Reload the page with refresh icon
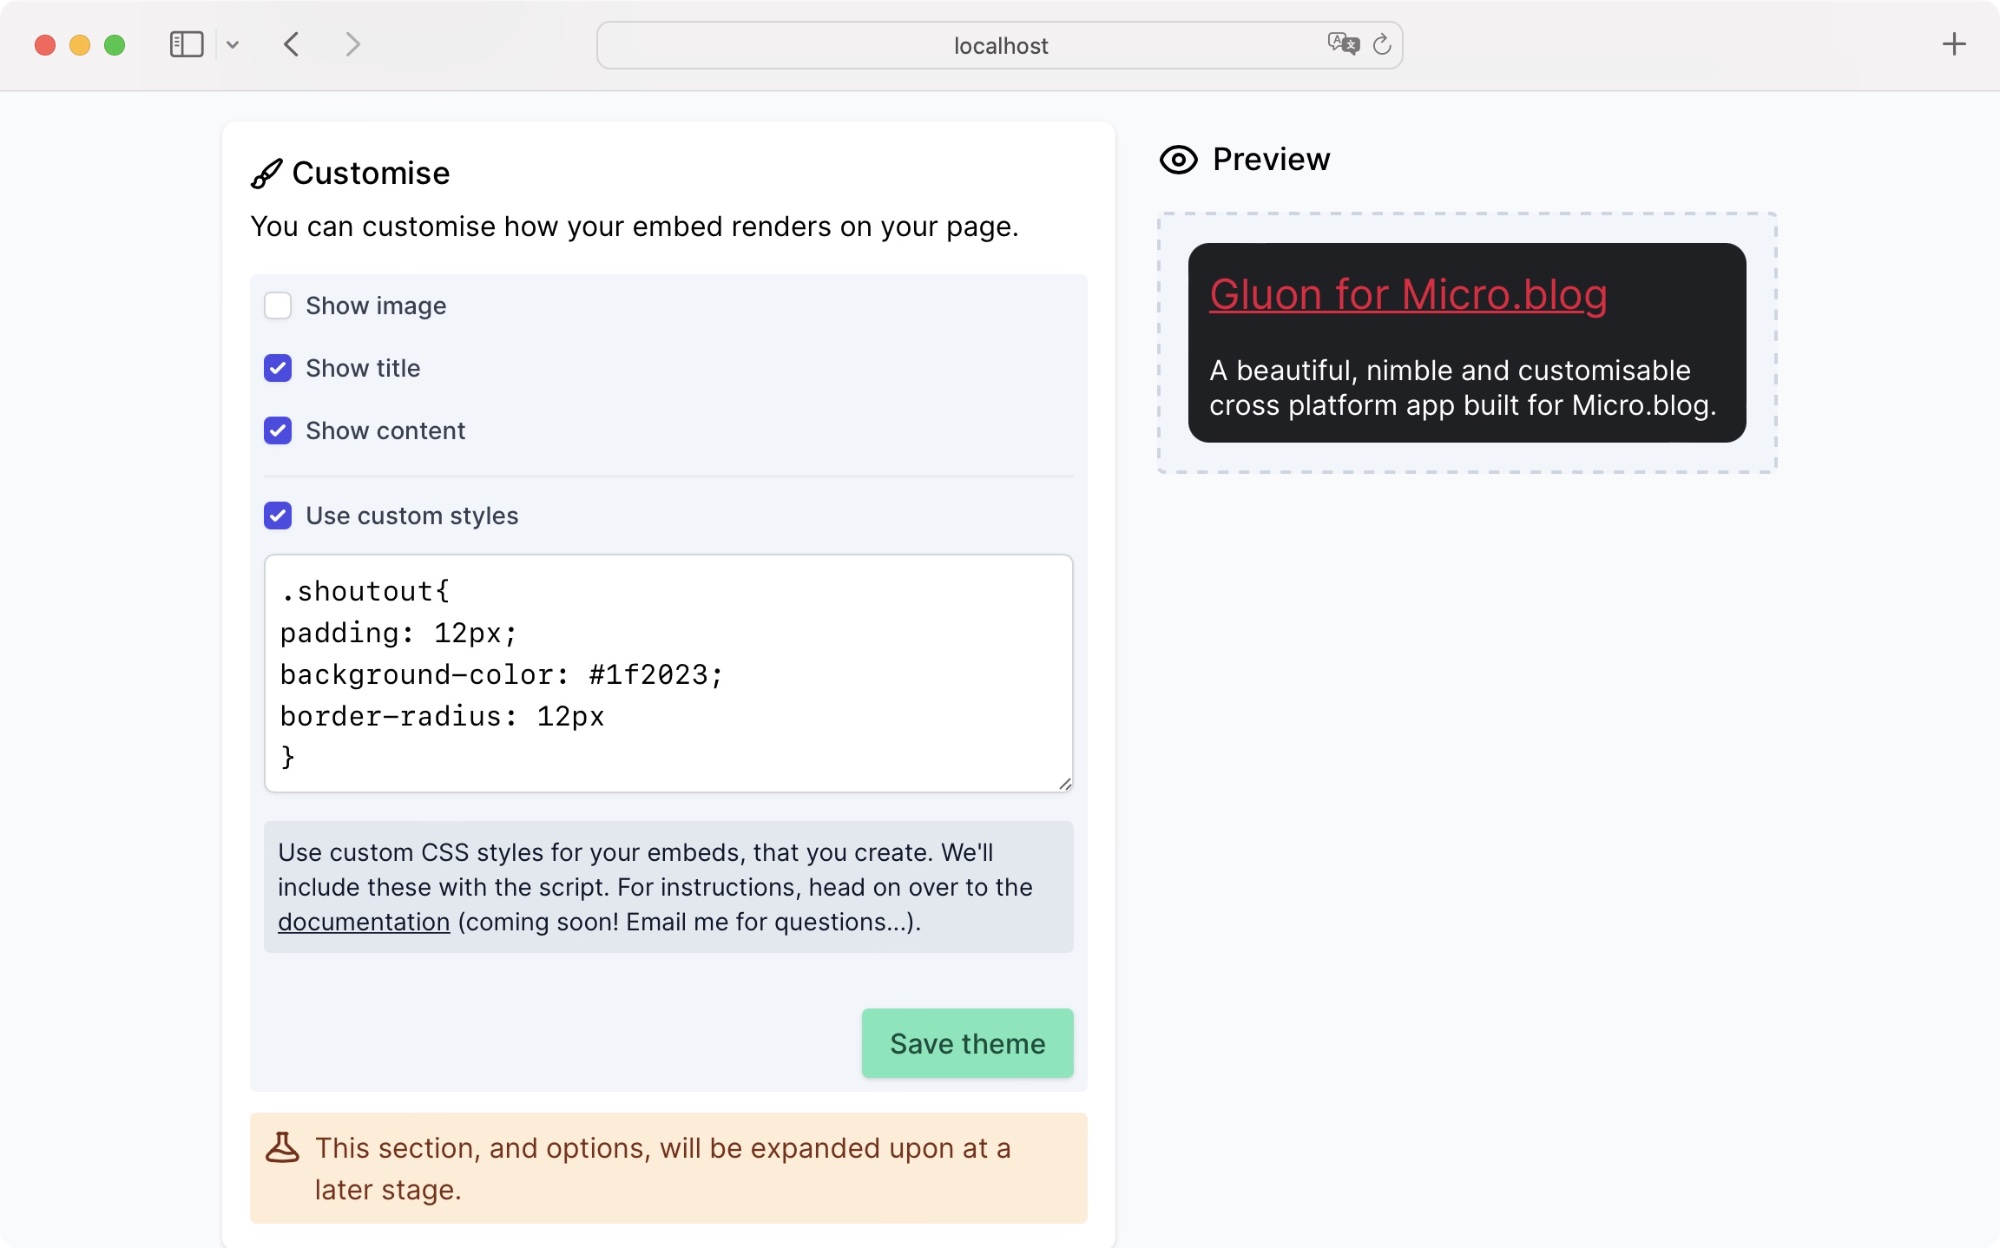2000x1248 pixels. (x=1382, y=45)
